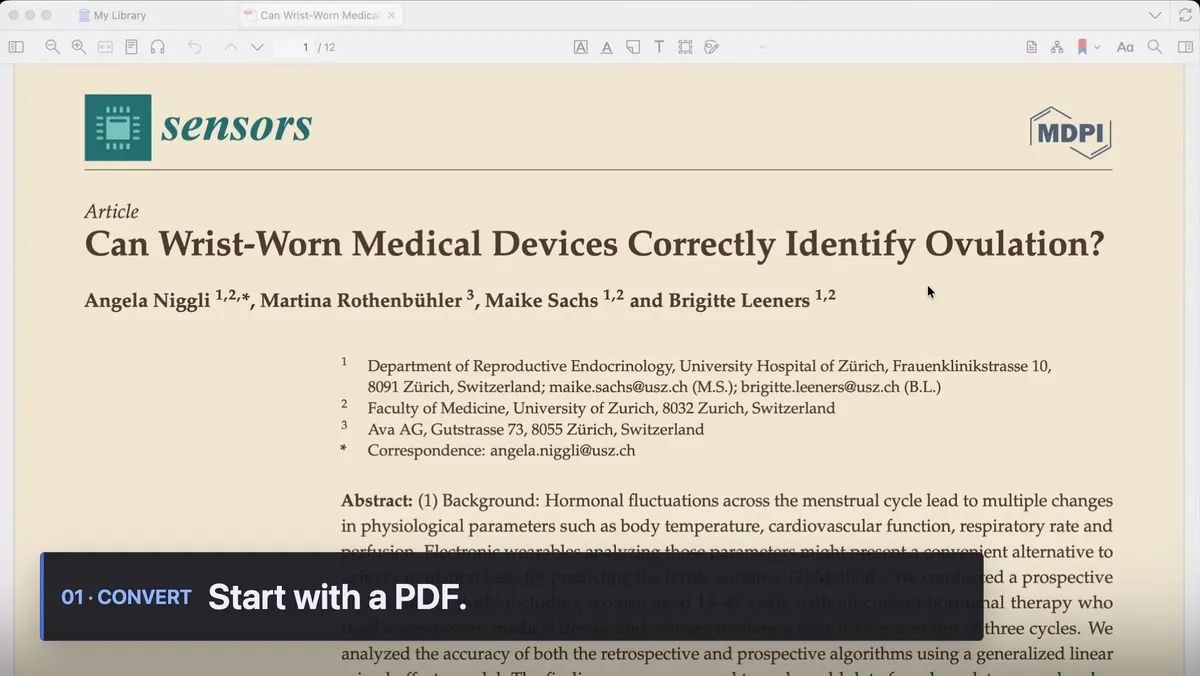Click the sensors journal logo
The image size is (1200, 676).
[x=198, y=127]
